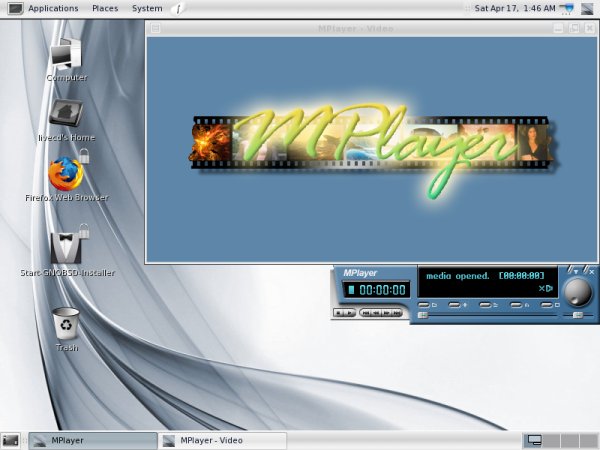Click the 'media opened.' status text

click(458, 276)
